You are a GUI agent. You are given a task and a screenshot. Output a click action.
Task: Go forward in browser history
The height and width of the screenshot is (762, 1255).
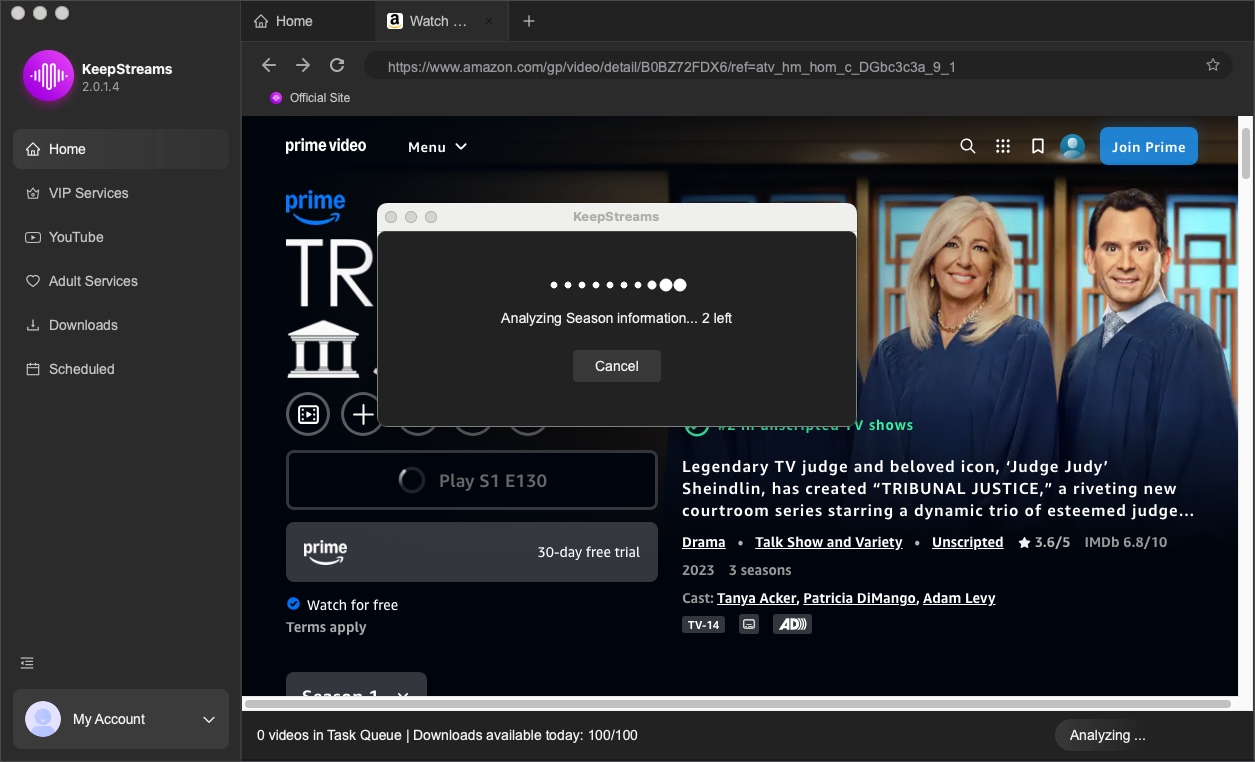(x=303, y=65)
